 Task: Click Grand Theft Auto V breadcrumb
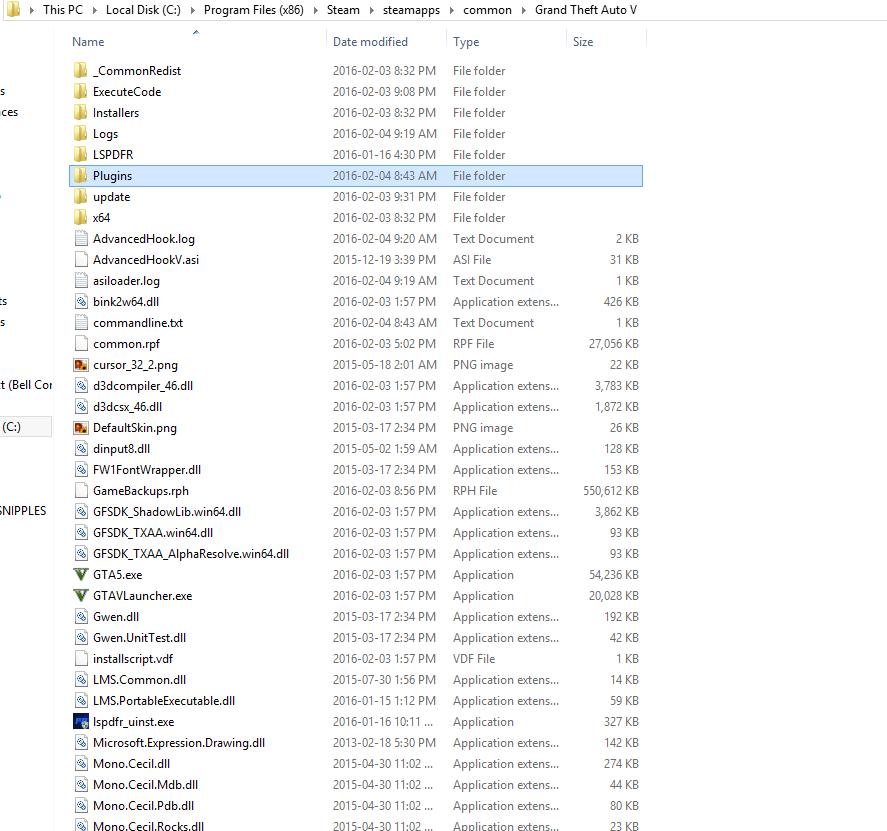click(585, 10)
